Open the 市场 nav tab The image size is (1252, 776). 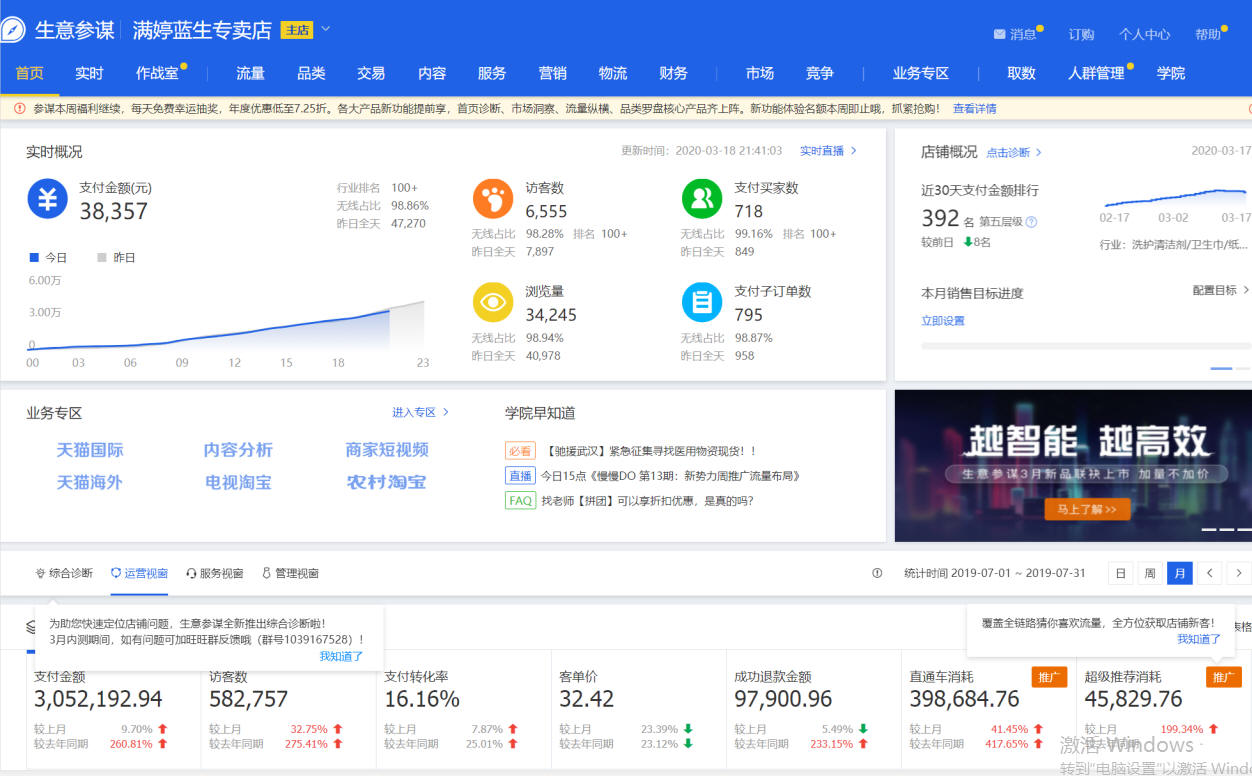[x=760, y=73]
